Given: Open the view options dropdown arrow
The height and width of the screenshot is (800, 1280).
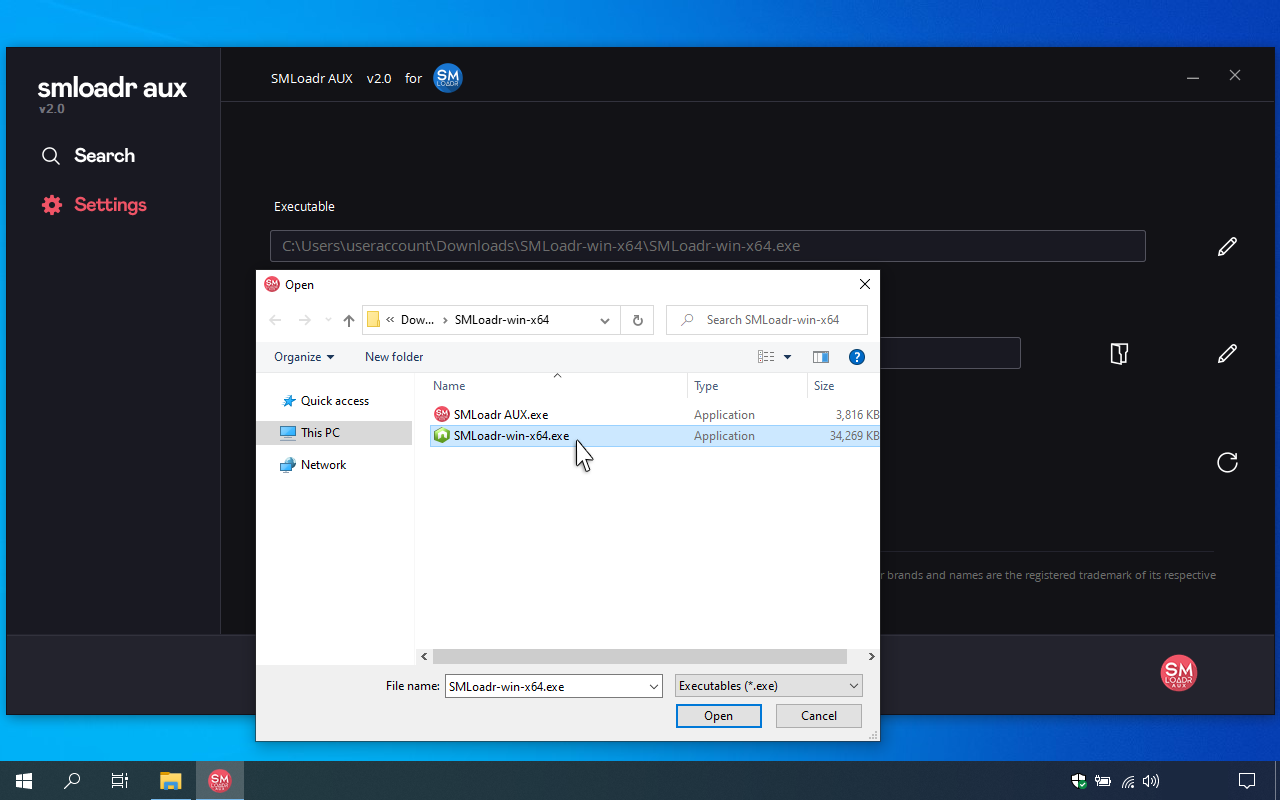Looking at the screenshot, I should (x=787, y=357).
